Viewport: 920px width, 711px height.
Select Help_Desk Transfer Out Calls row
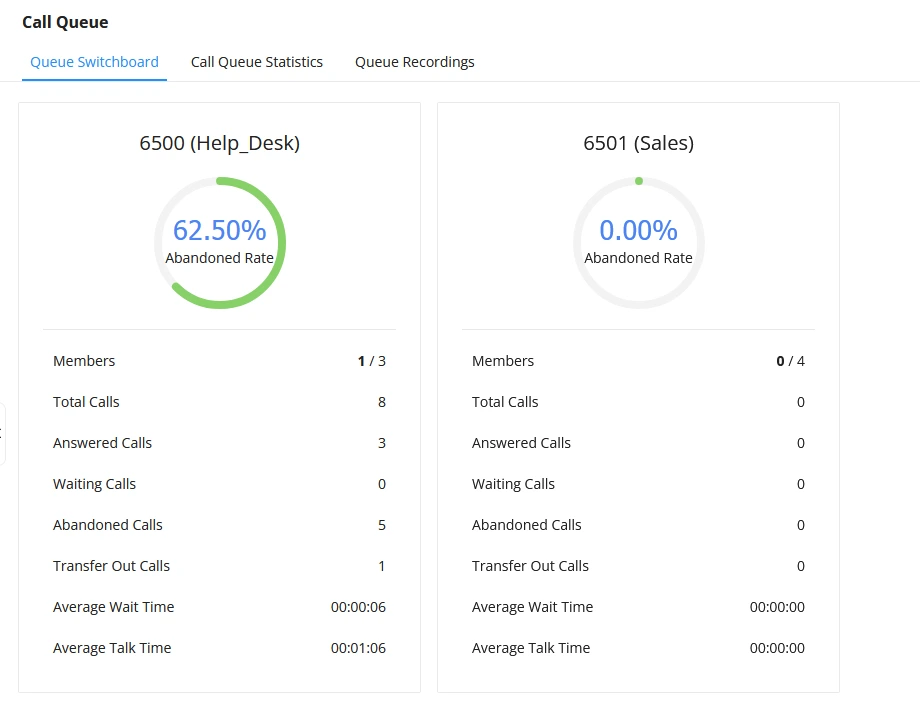click(219, 566)
